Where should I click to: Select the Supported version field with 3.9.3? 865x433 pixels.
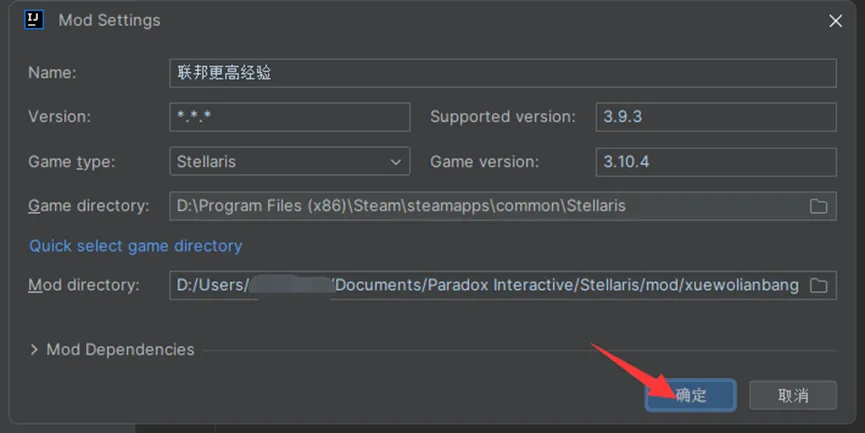(x=715, y=117)
